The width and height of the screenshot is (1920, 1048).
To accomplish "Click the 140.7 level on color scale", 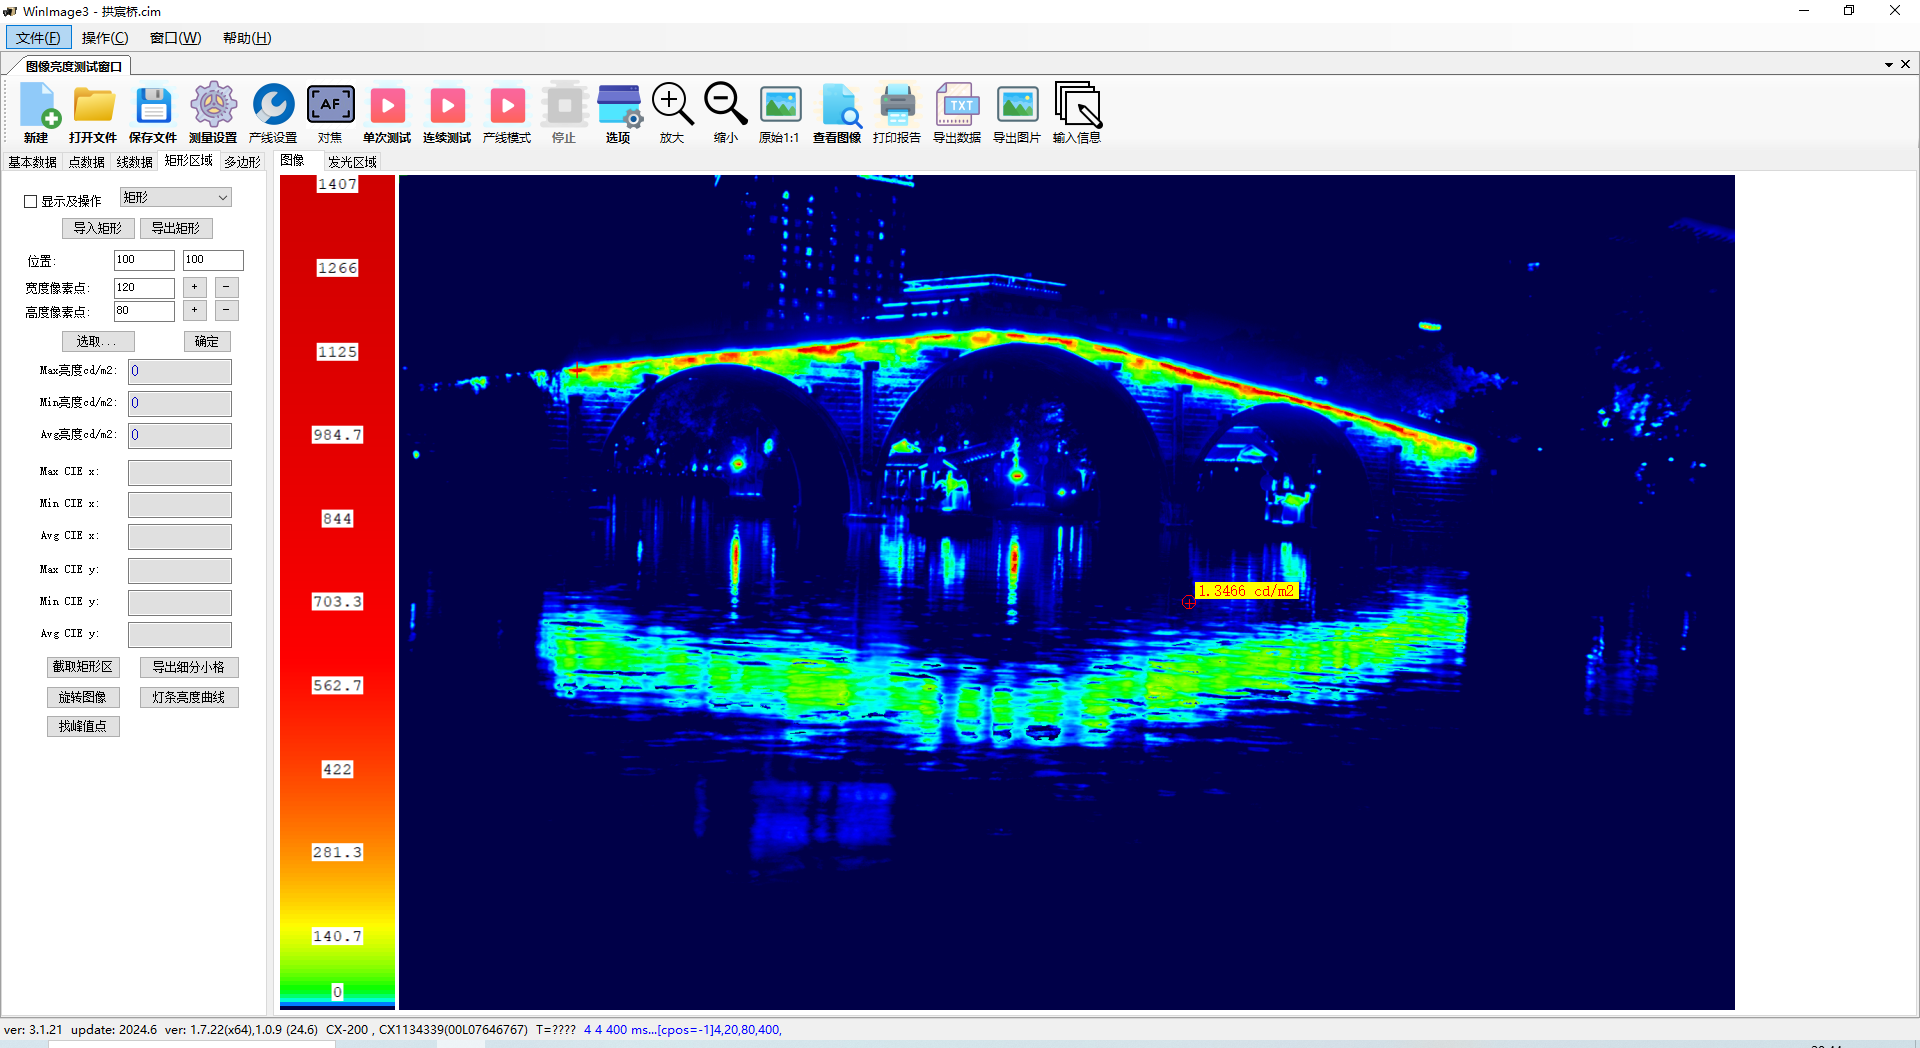I will click(x=337, y=936).
